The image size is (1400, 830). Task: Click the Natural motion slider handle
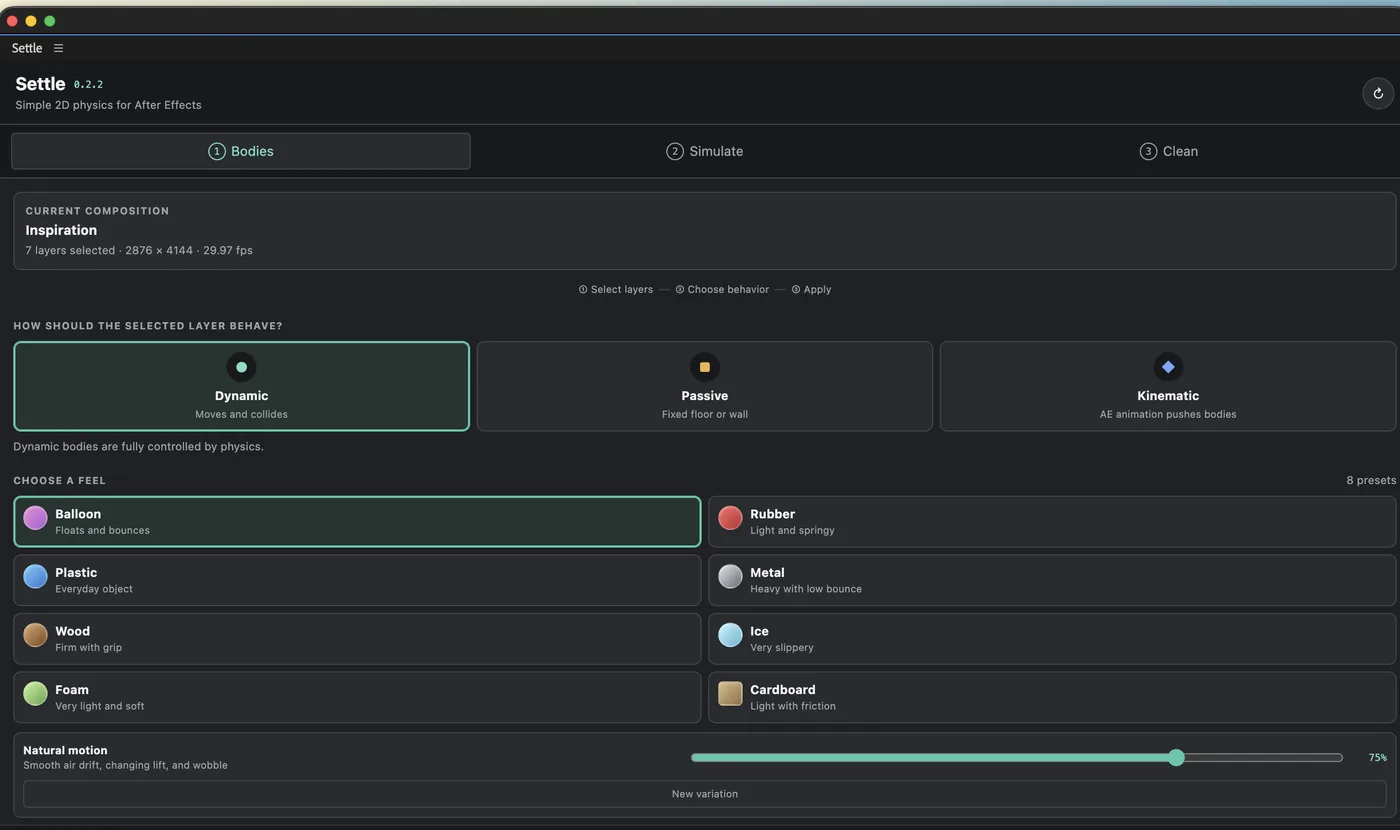(x=1176, y=758)
